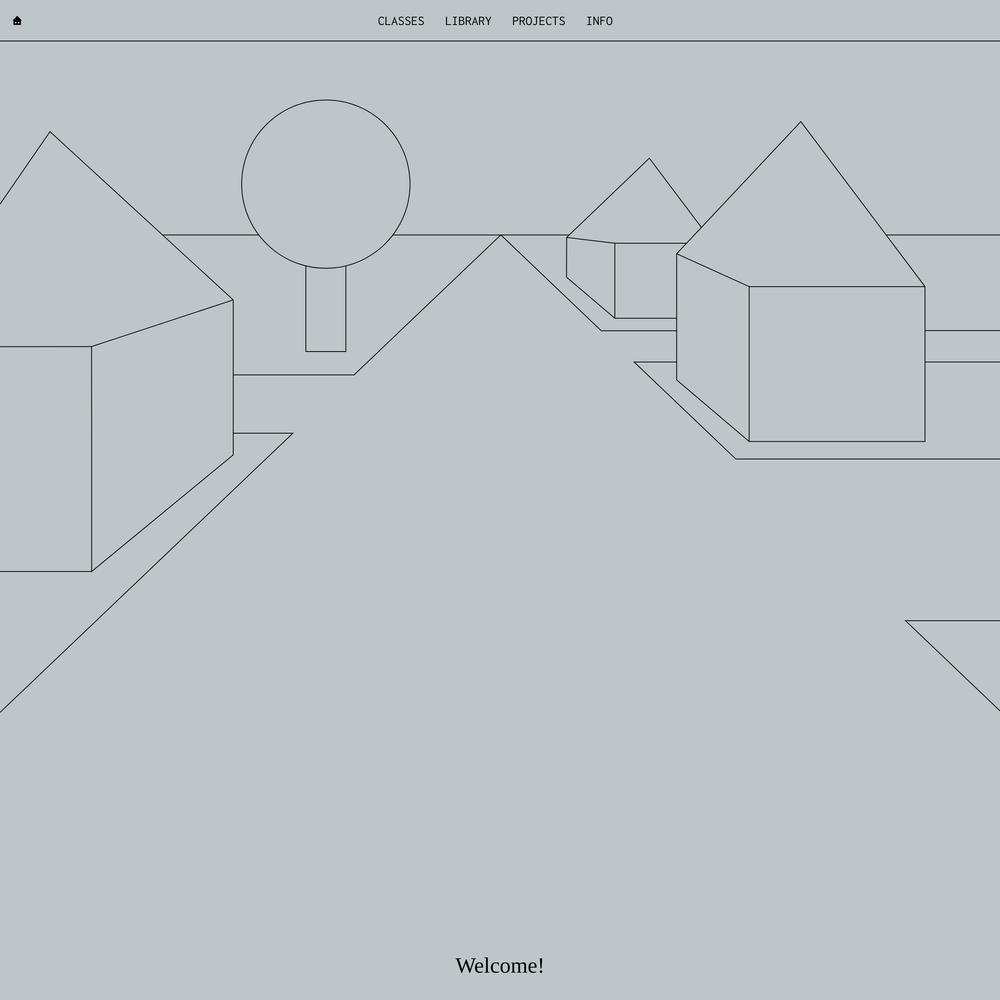Open the CLASSES menu item
Screen dimensions: 1000x1000
(401, 21)
